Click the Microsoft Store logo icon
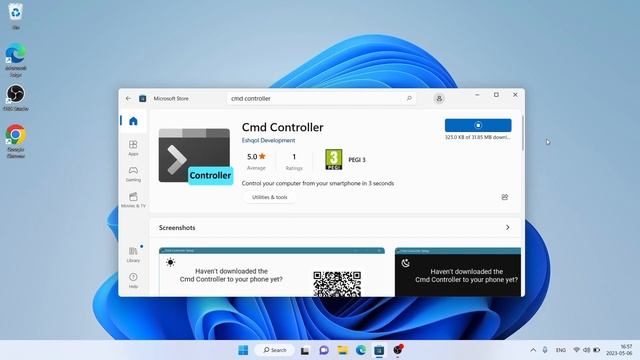640x360 pixels. [142, 98]
